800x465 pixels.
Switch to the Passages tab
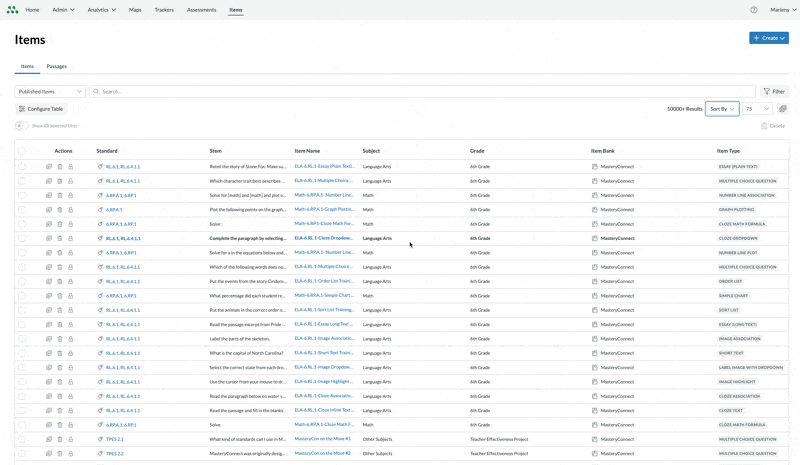pos(57,66)
